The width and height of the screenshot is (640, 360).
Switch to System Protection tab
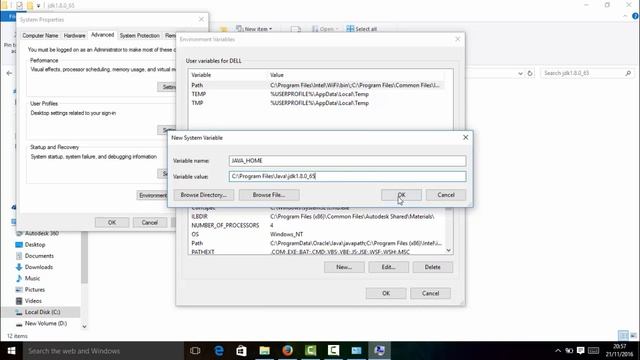point(140,36)
